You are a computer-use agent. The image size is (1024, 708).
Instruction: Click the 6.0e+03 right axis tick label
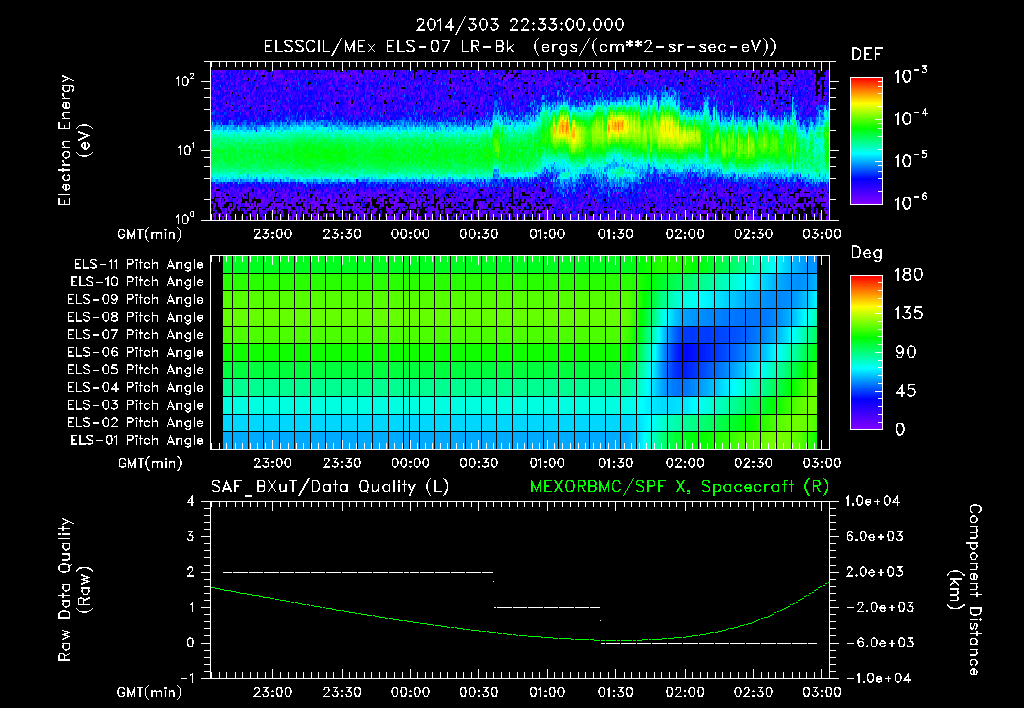(x=874, y=536)
